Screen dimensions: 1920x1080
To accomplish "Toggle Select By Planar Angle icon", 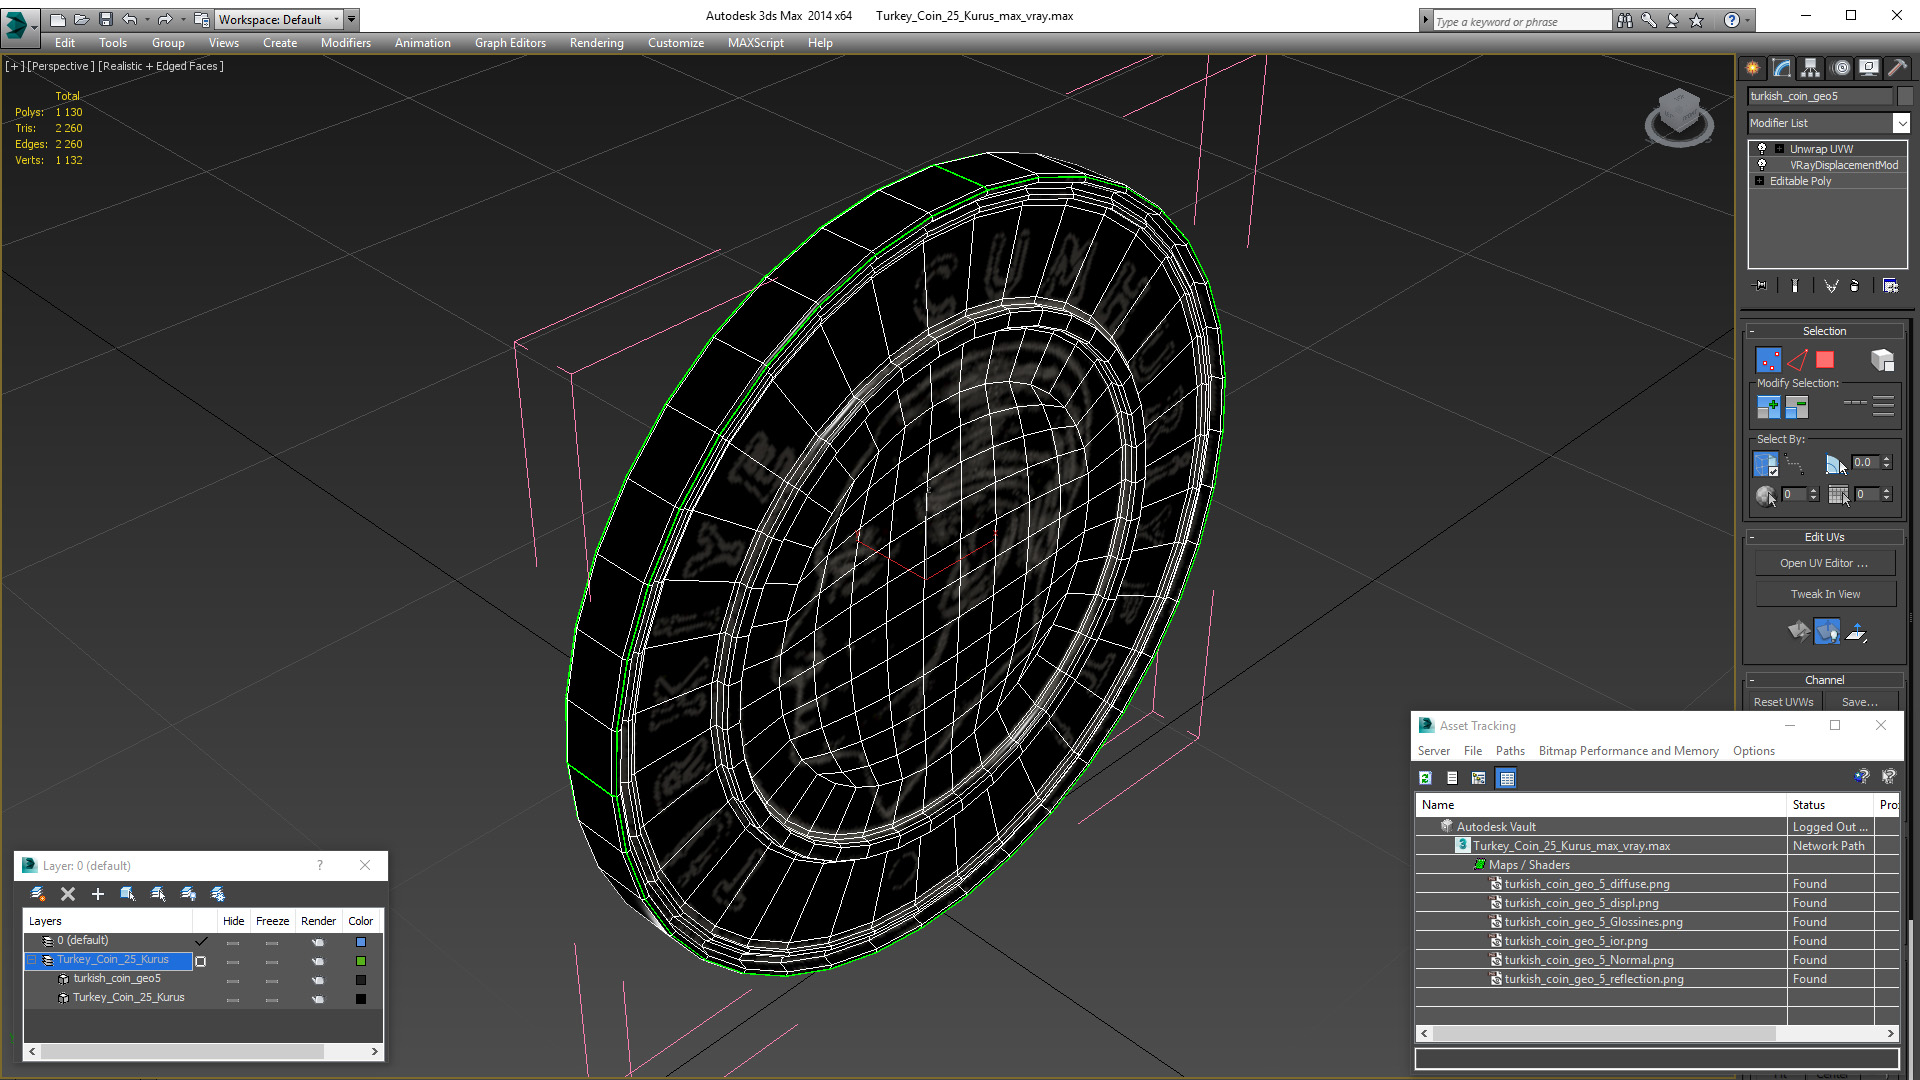I will [x=1836, y=464].
